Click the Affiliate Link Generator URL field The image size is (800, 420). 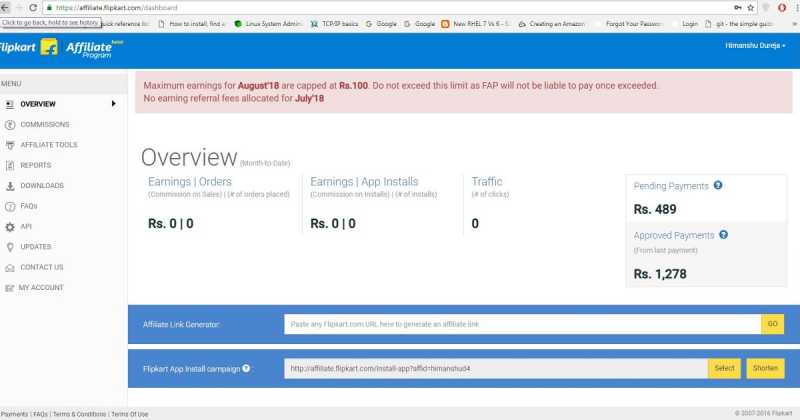pyautogui.click(x=522, y=324)
